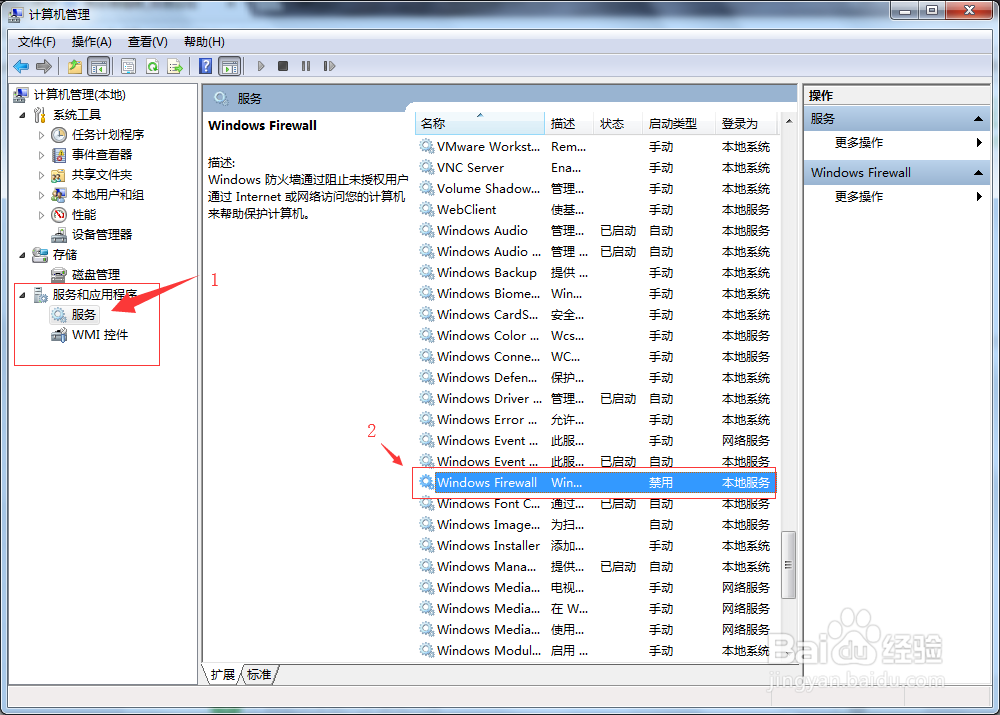Image resolution: width=1000 pixels, height=715 pixels.
Task: Collapse the 存储 tree node
Action: coord(22,255)
